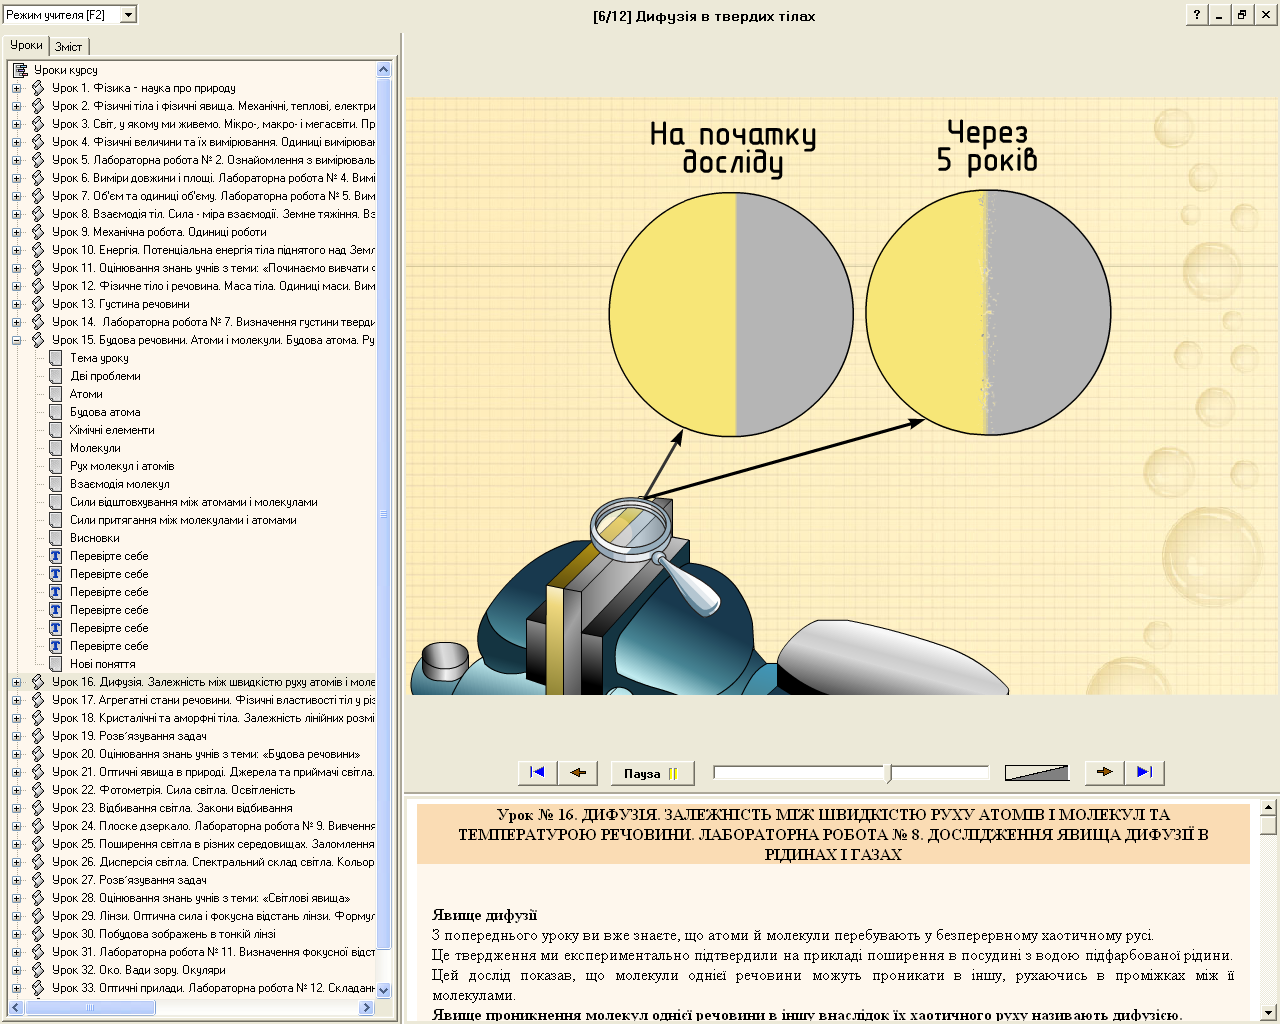Screen dimensions: 1280x1024
Task: Advance to the next slide
Action: click(1104, 772)
